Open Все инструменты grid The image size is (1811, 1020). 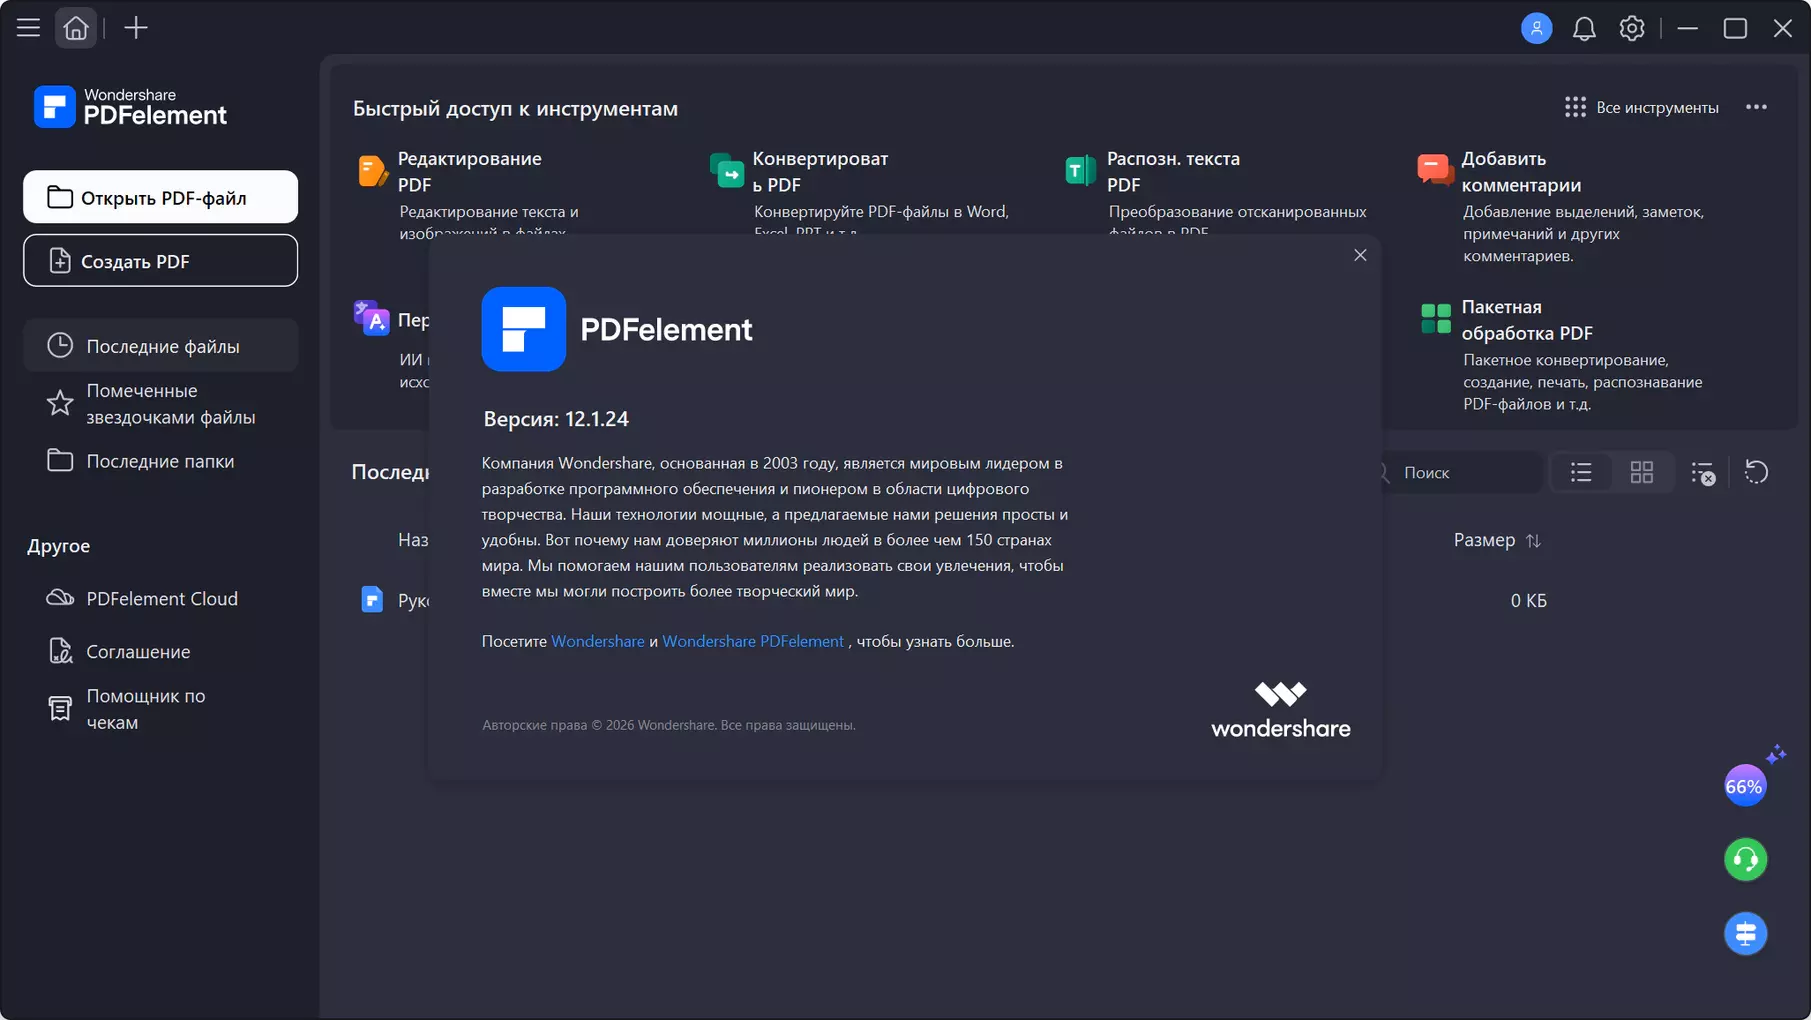click(1641, 107)
